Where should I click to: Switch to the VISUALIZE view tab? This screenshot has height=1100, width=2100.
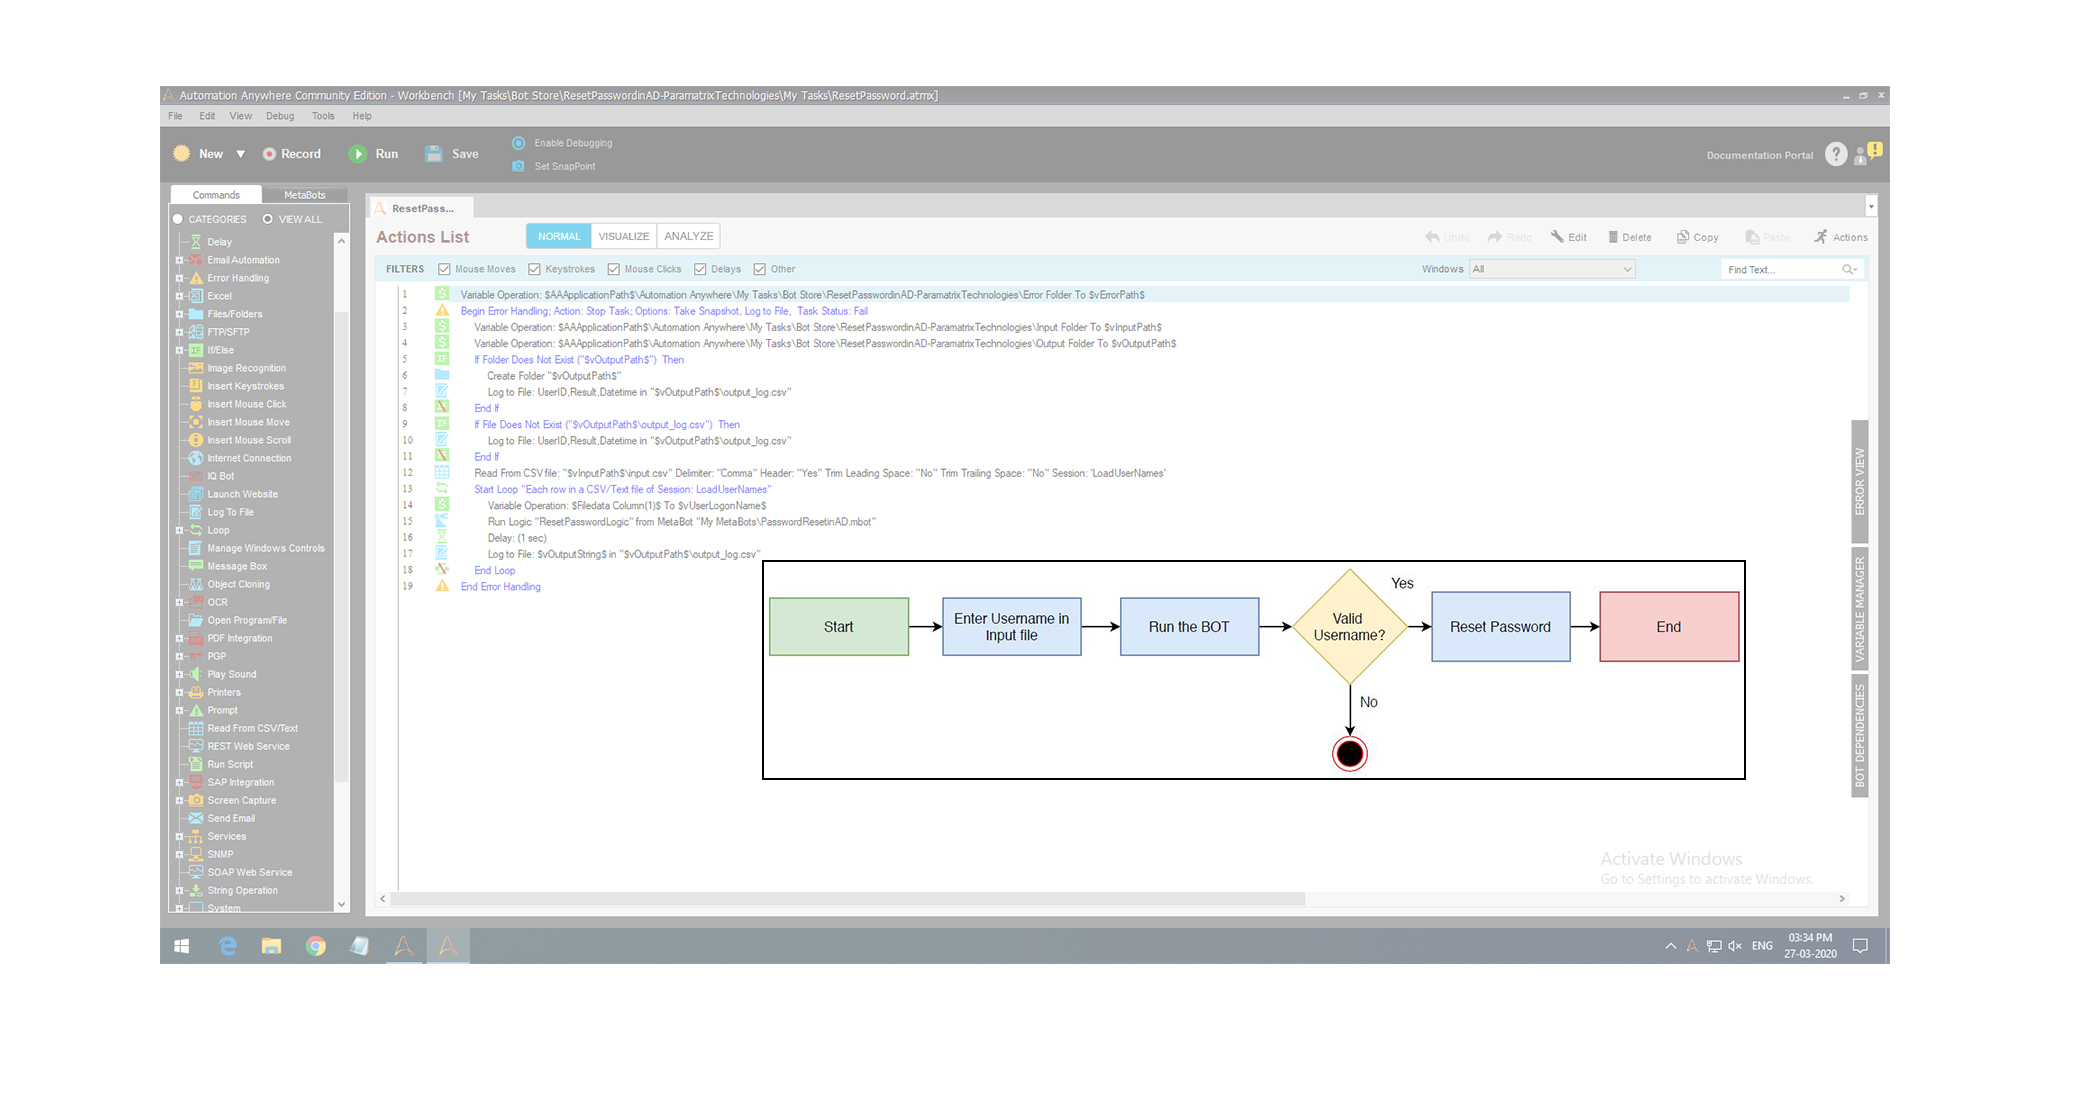pos(624,237)
